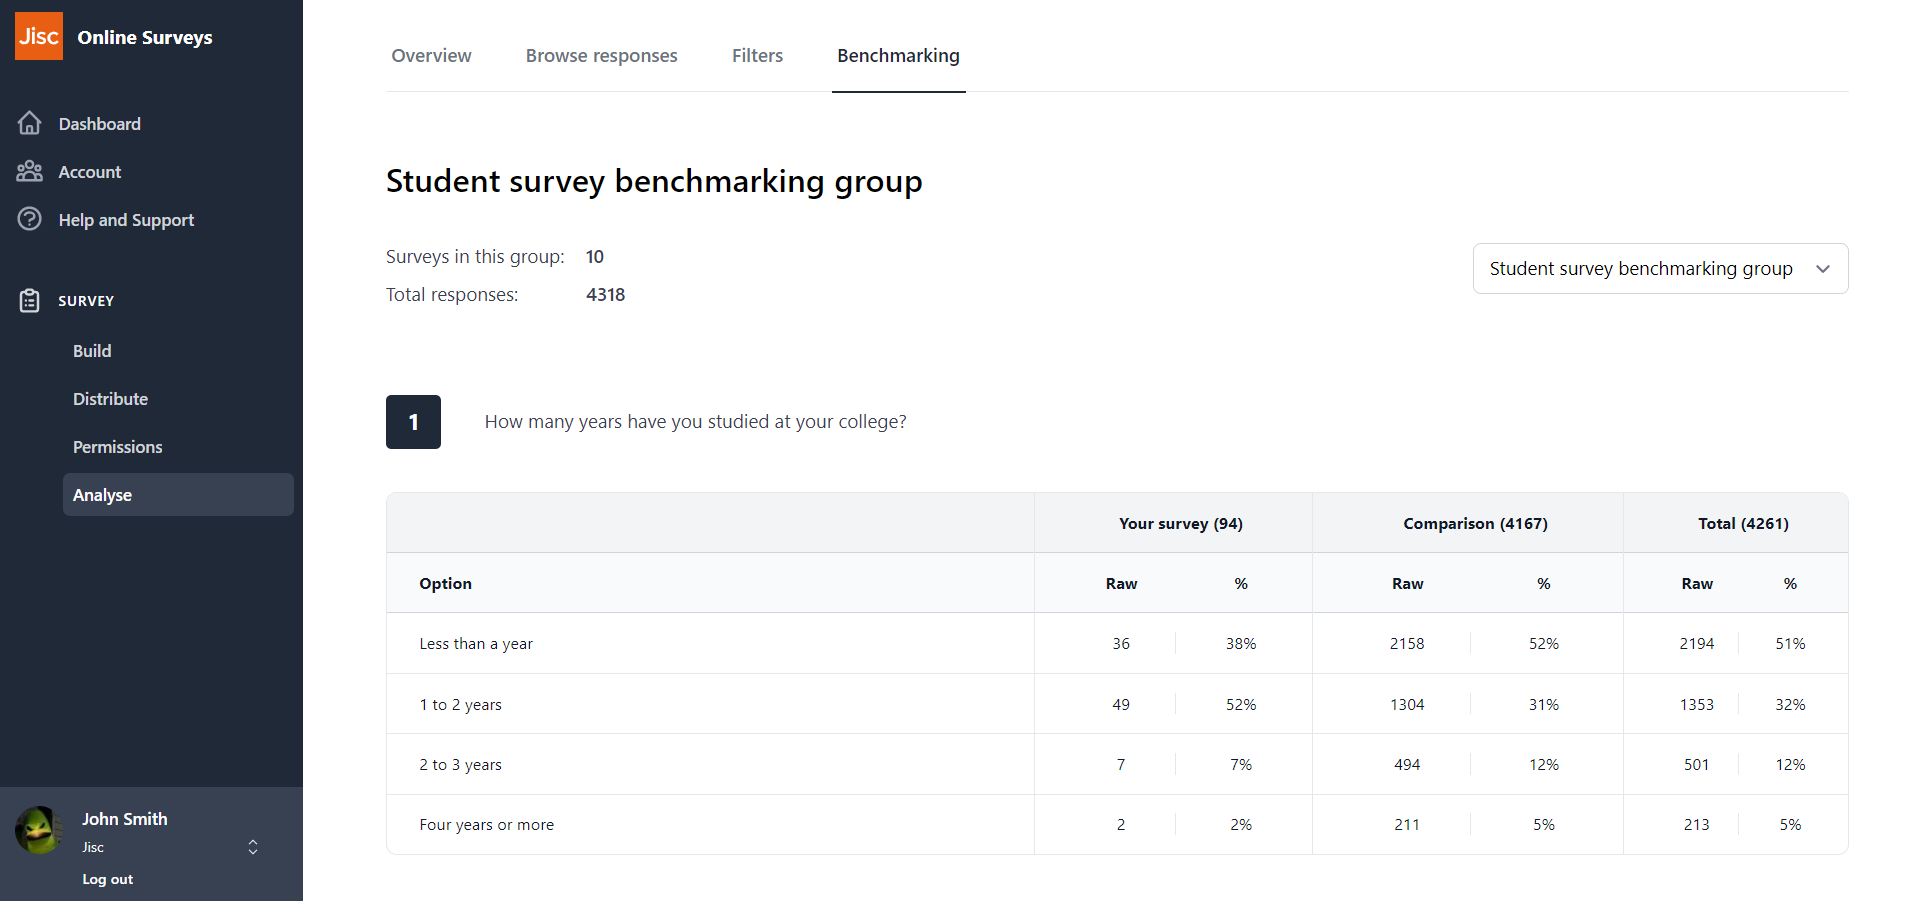Open Help and Support question mark icon

(30, 219)
